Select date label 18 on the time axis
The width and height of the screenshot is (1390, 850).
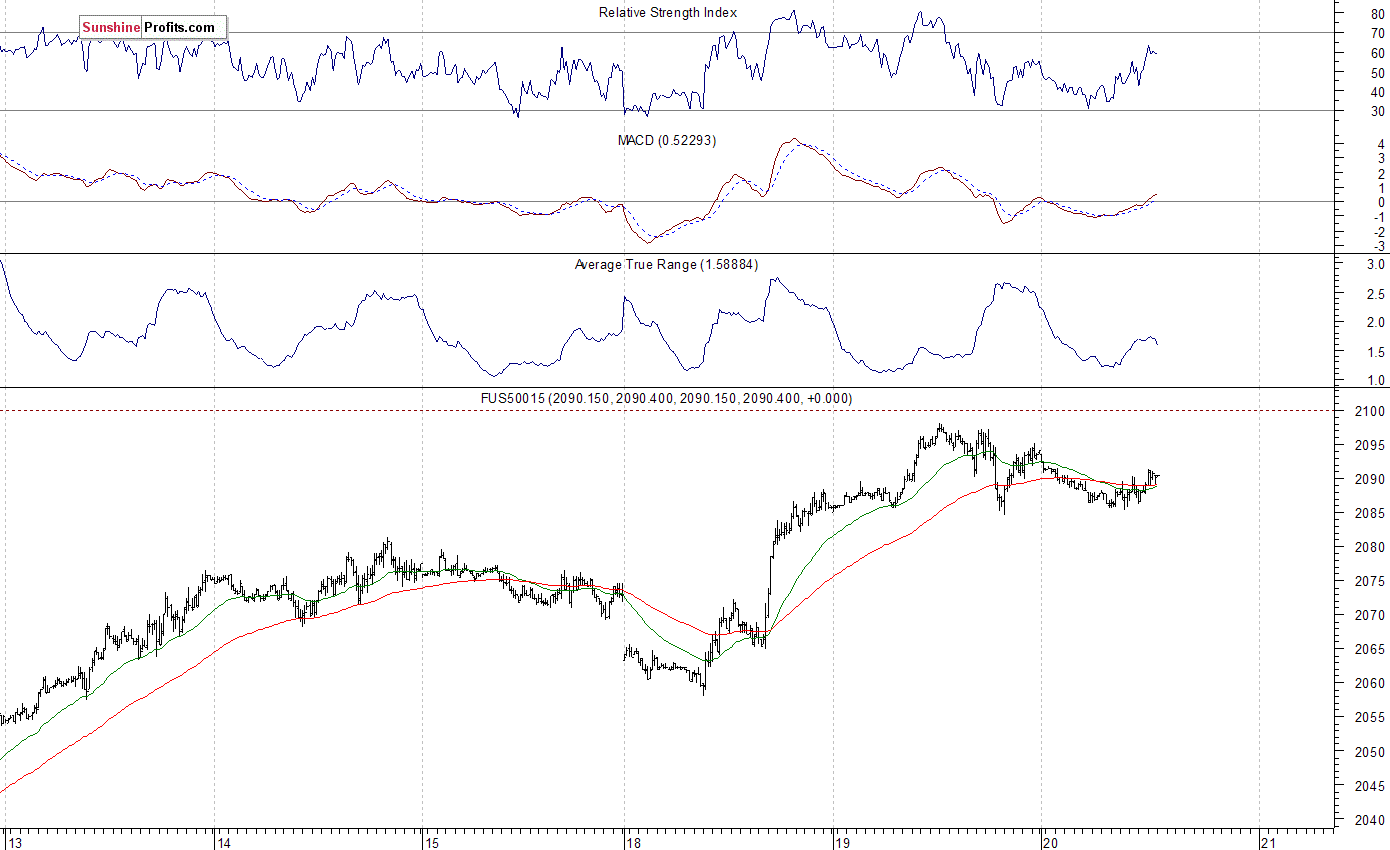634,842
